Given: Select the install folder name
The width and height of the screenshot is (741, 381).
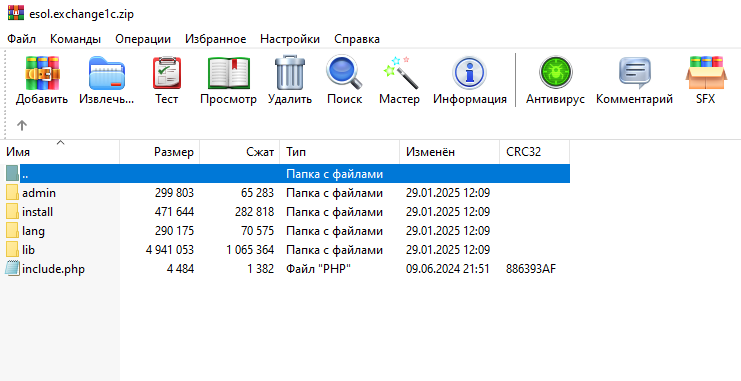Looking at the screenshot, I should pos(37,212).
